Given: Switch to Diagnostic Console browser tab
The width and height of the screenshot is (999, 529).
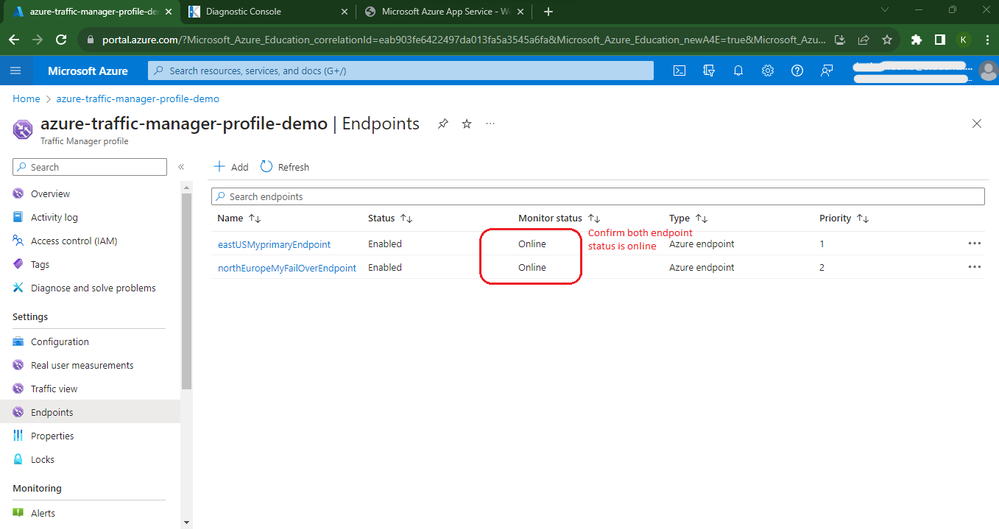Looking at the screenshot, I should point(266,11).
